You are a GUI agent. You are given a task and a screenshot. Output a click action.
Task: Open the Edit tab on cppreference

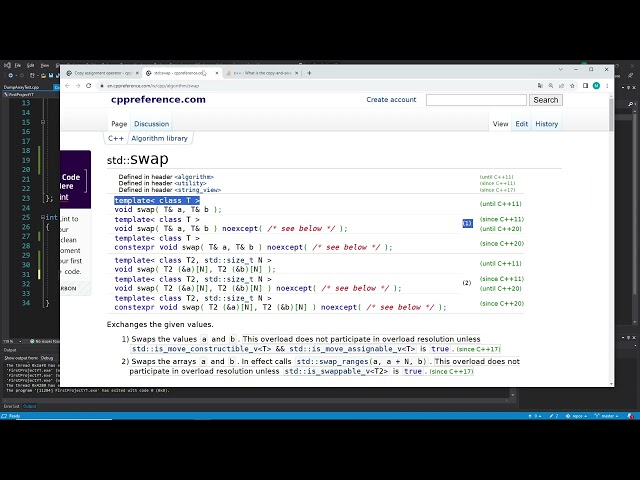point(522,124)
